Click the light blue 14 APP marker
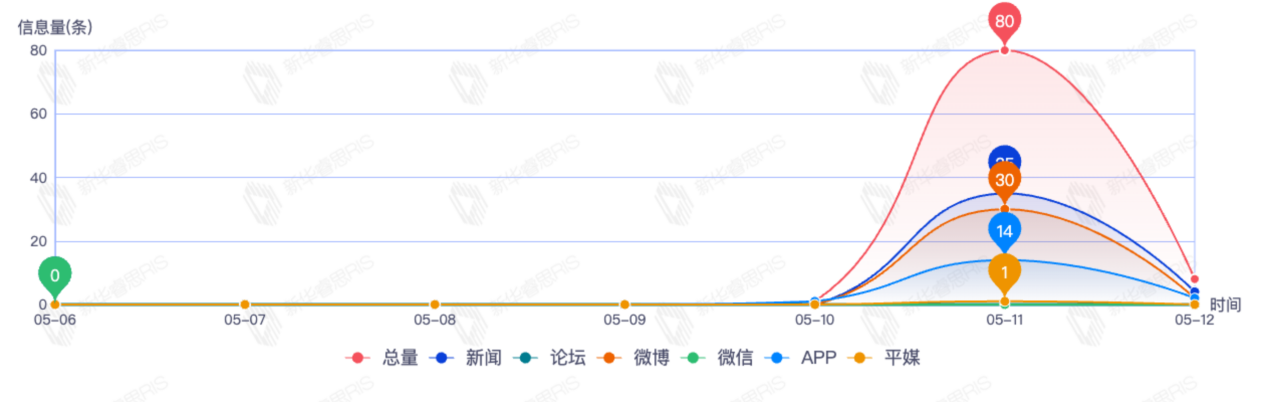Screen dimensions: 1265x402 (x=1005, y=231)
